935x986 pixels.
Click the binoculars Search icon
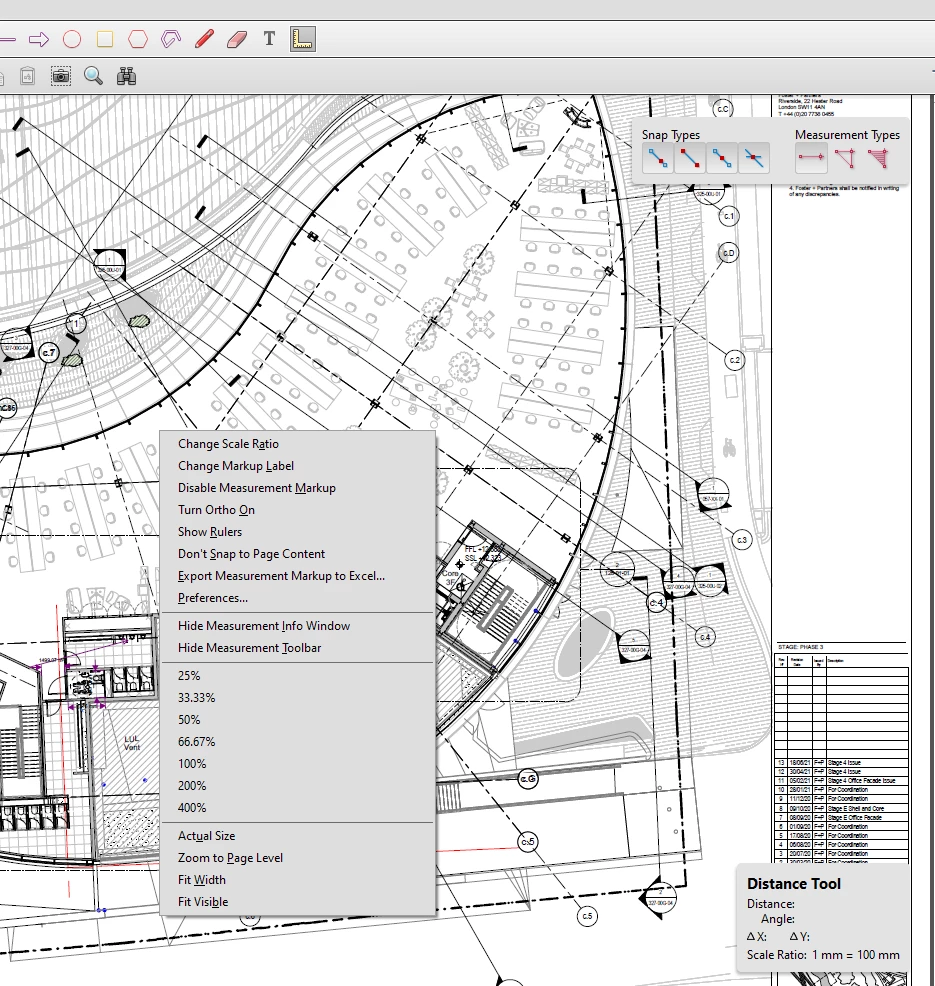click(x=126, y=76)
